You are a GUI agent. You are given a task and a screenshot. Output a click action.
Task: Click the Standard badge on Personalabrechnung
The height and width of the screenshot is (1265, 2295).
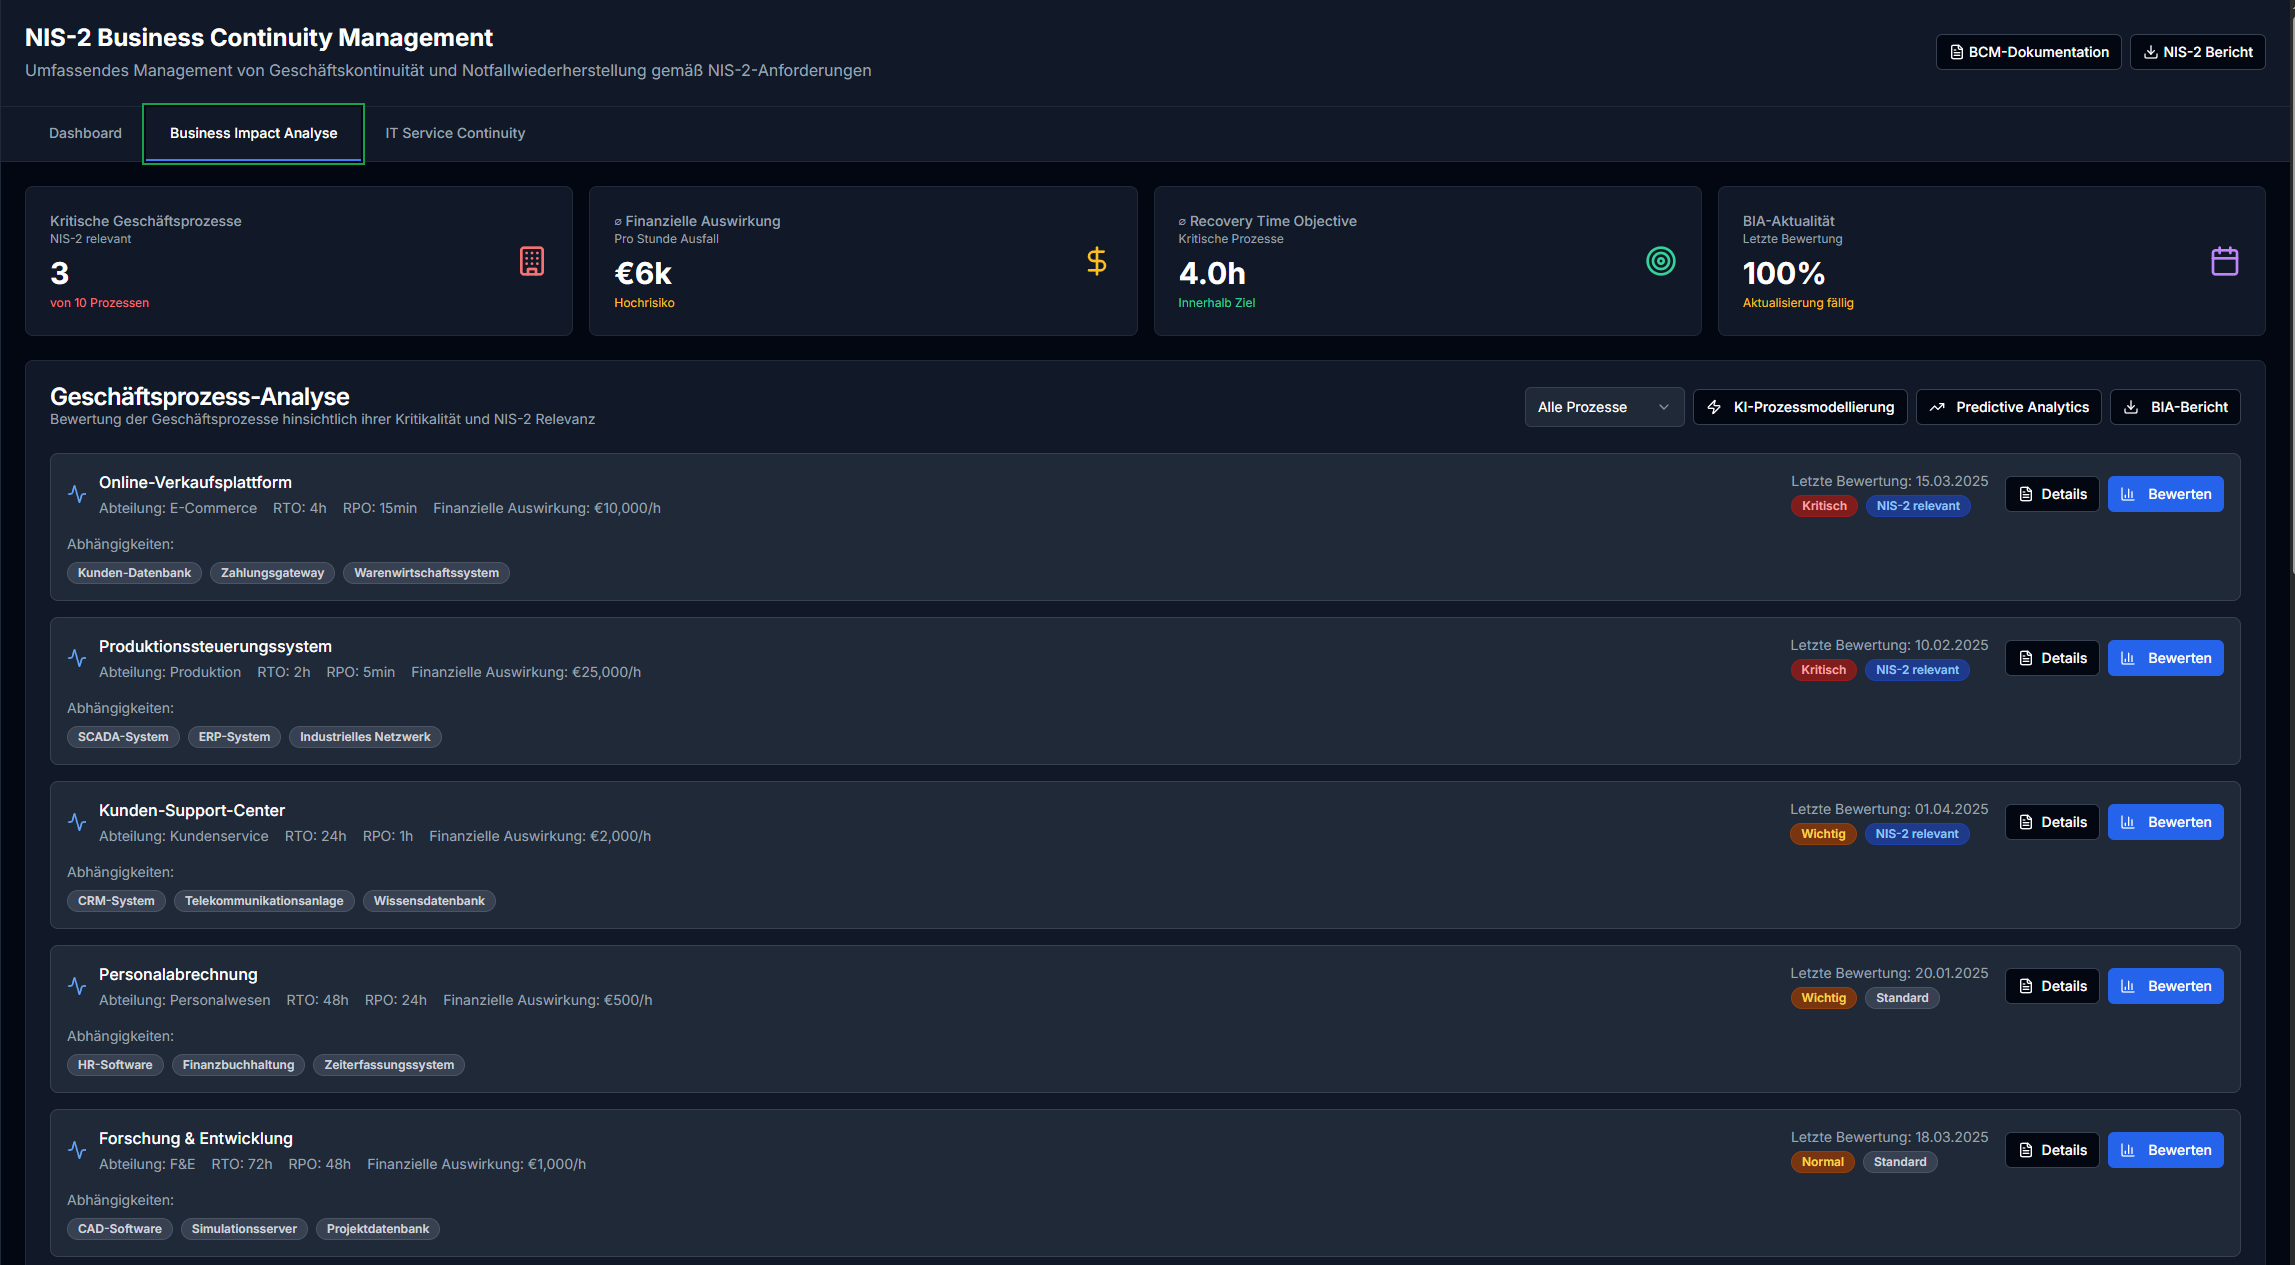pyautogui.click(x=1901, y=997)
